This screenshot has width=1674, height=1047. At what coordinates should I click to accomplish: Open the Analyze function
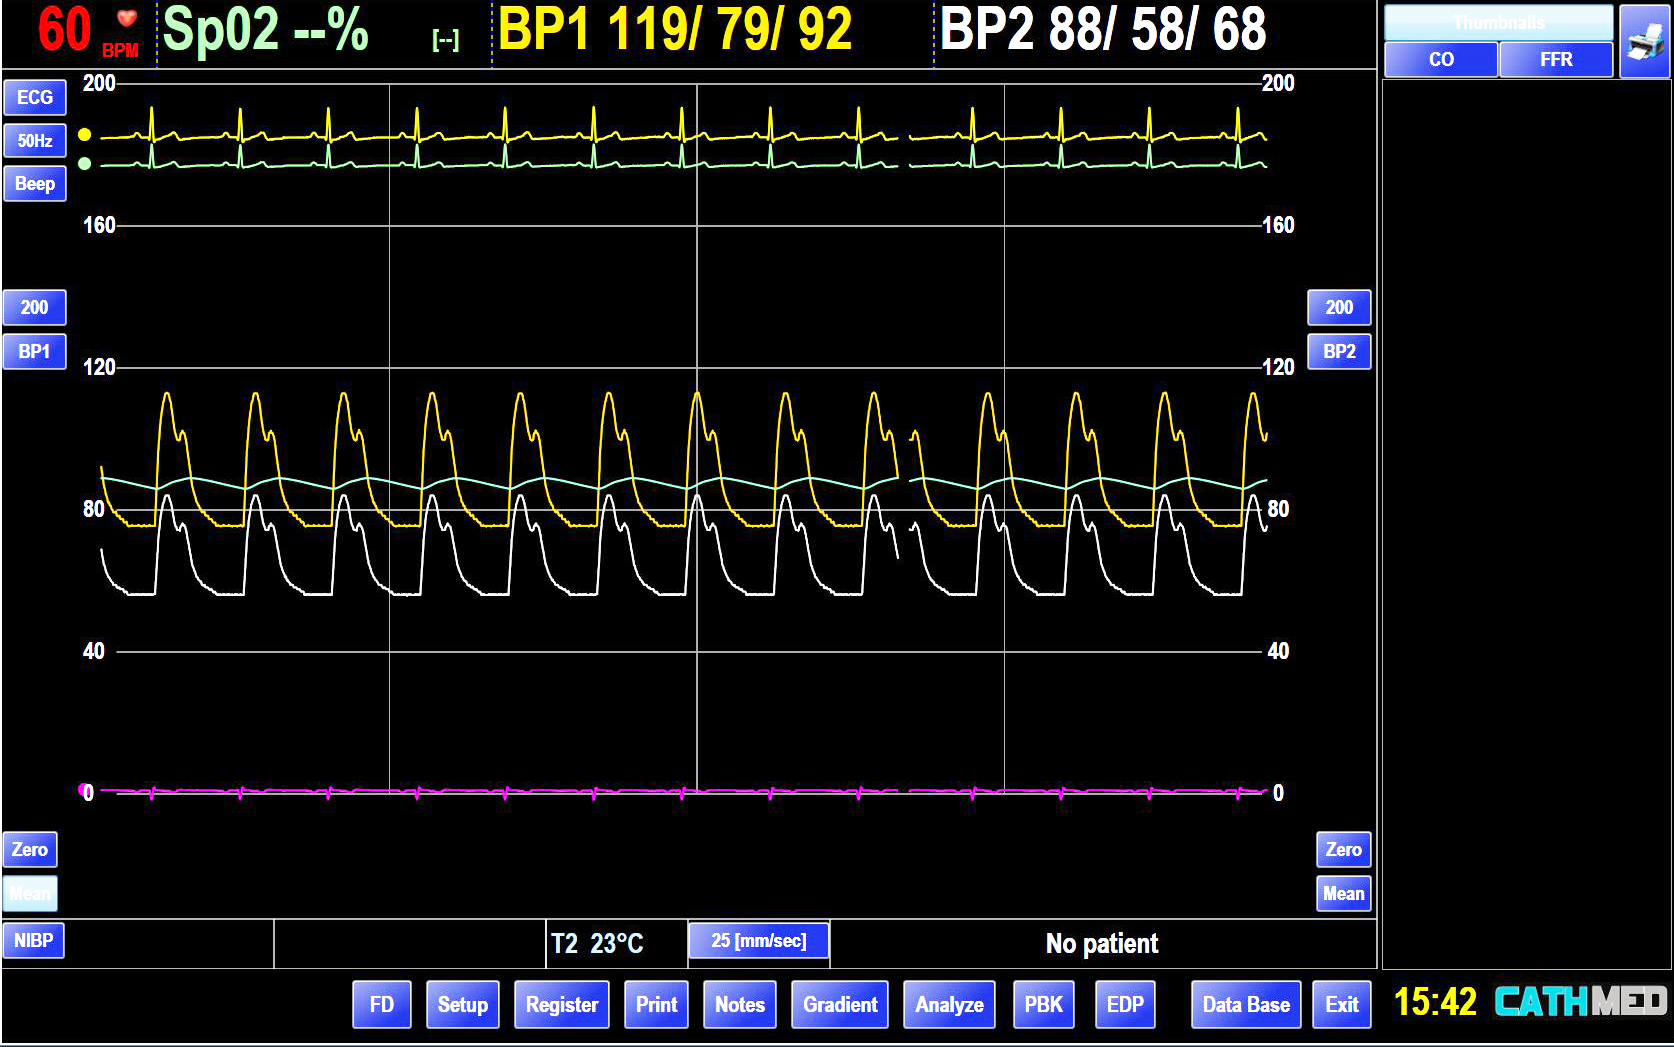coord(949,1005)
